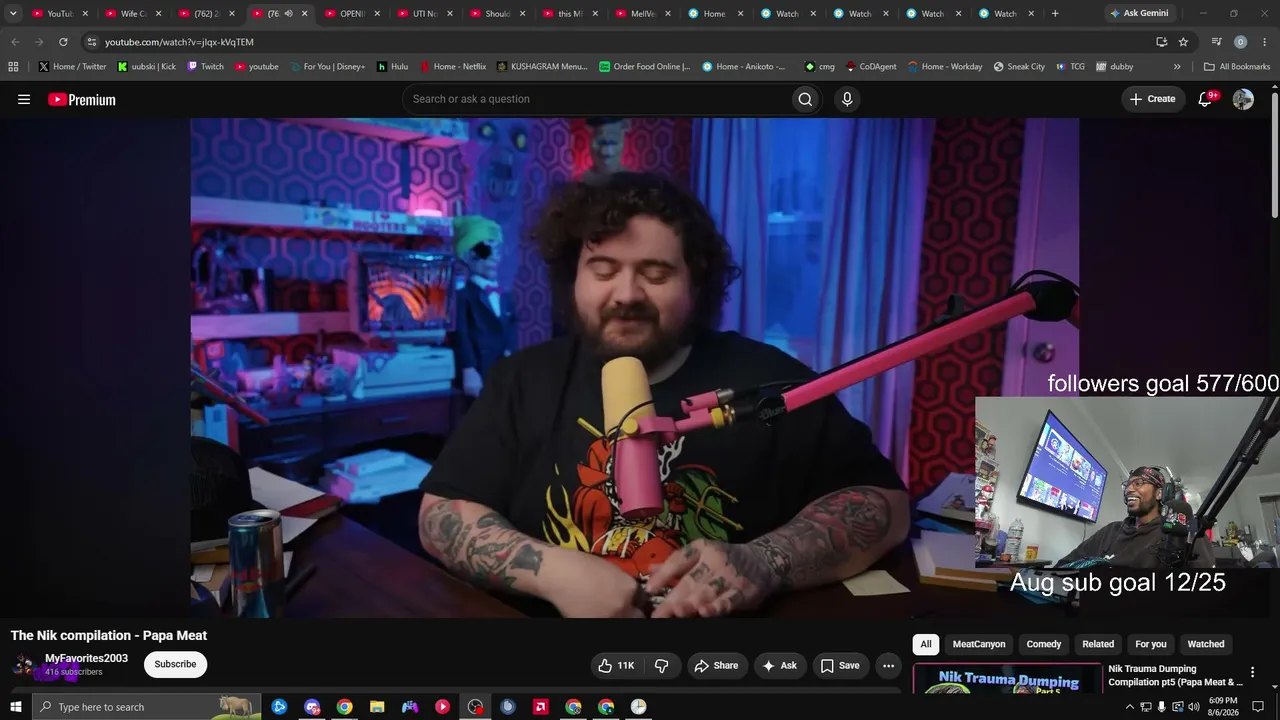Open the All Bookmarks folder
Viewport: 1280px width, 720px height.
(x=1237, y=67)
